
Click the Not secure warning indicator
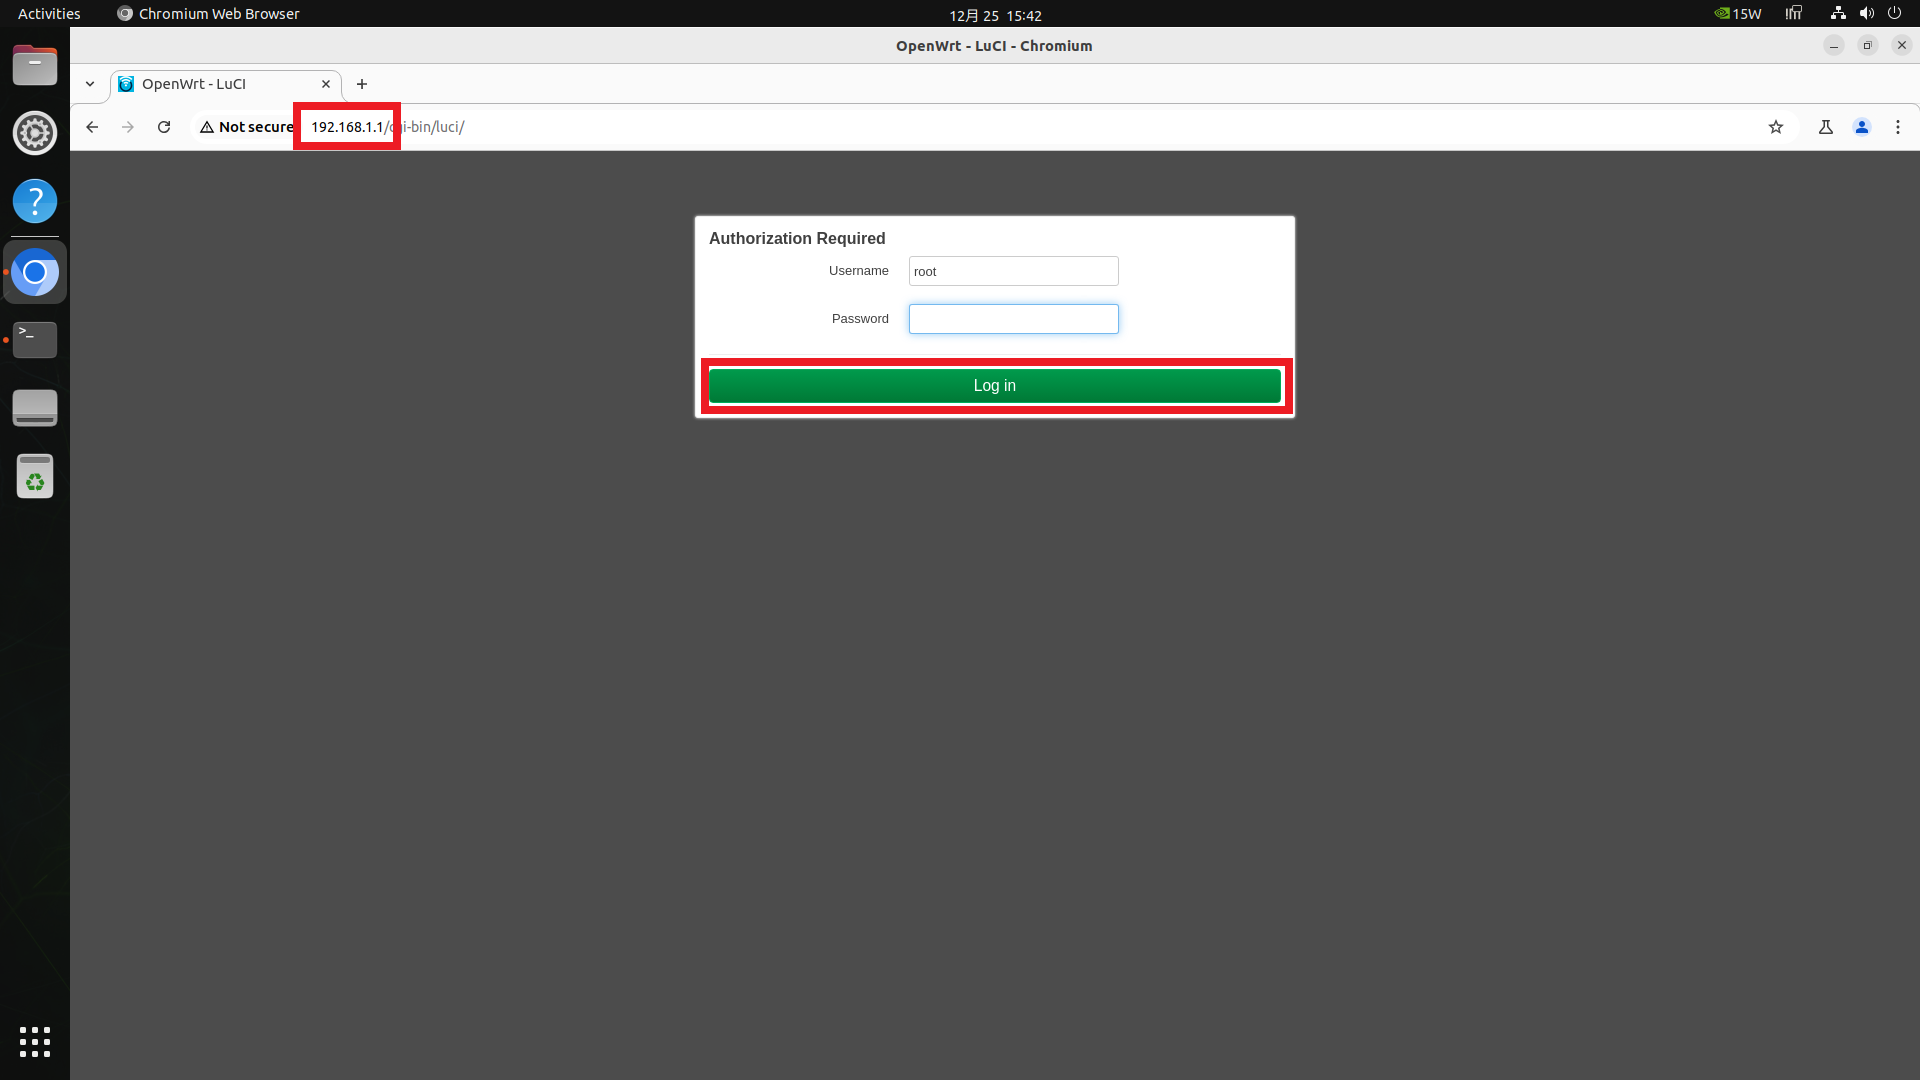click(x=246, y=127)
